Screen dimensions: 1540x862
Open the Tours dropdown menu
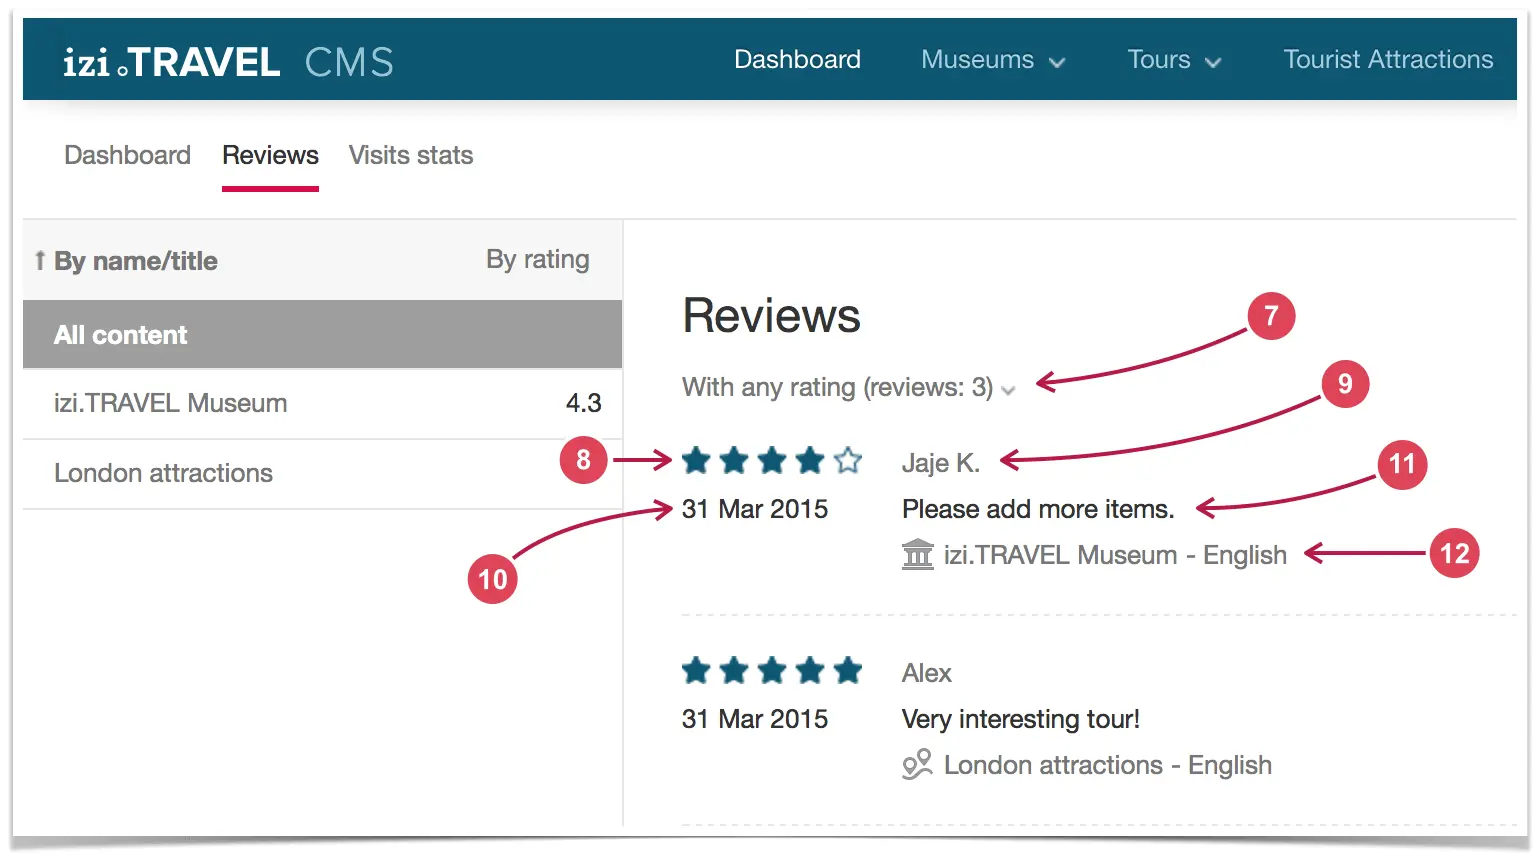1174,60
